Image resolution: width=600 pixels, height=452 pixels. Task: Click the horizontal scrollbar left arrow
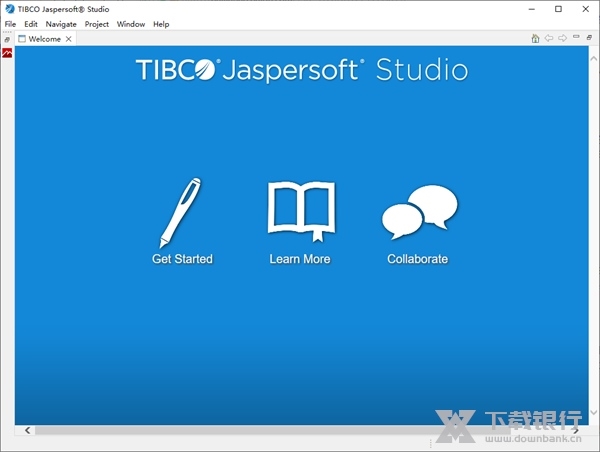pos(27,430)
